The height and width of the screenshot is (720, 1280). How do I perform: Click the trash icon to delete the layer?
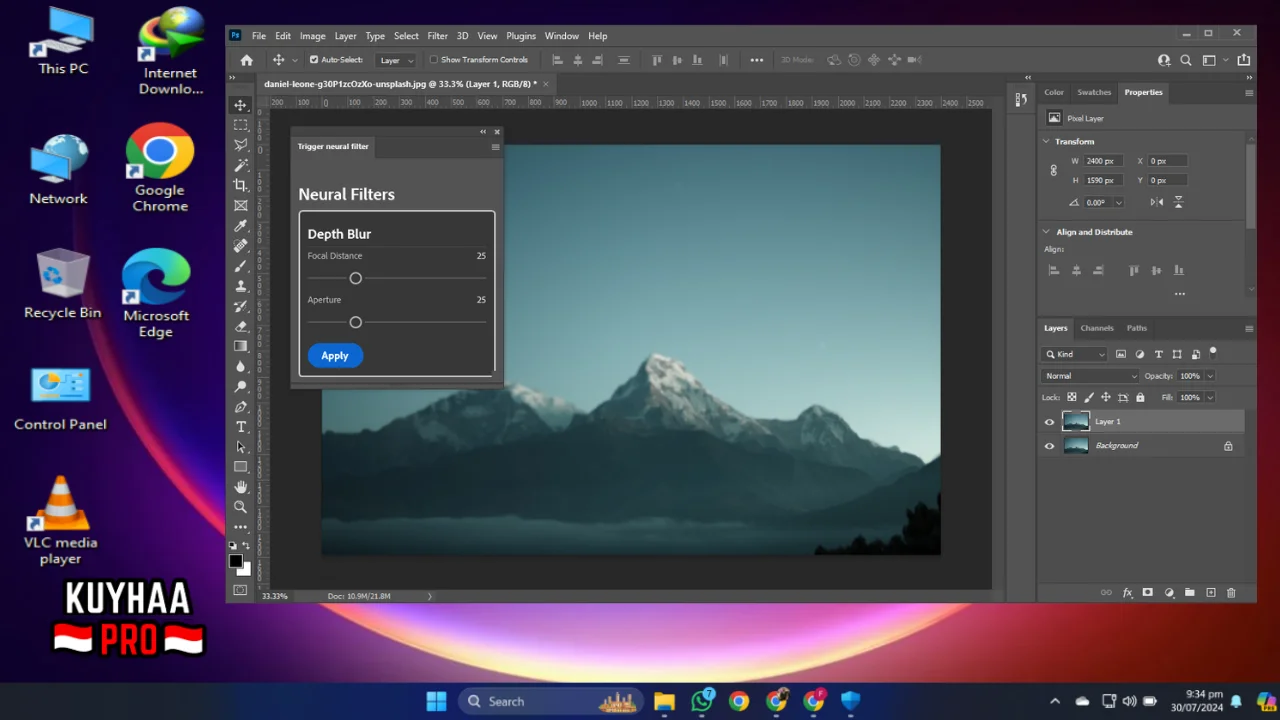tap(1231, 593)
